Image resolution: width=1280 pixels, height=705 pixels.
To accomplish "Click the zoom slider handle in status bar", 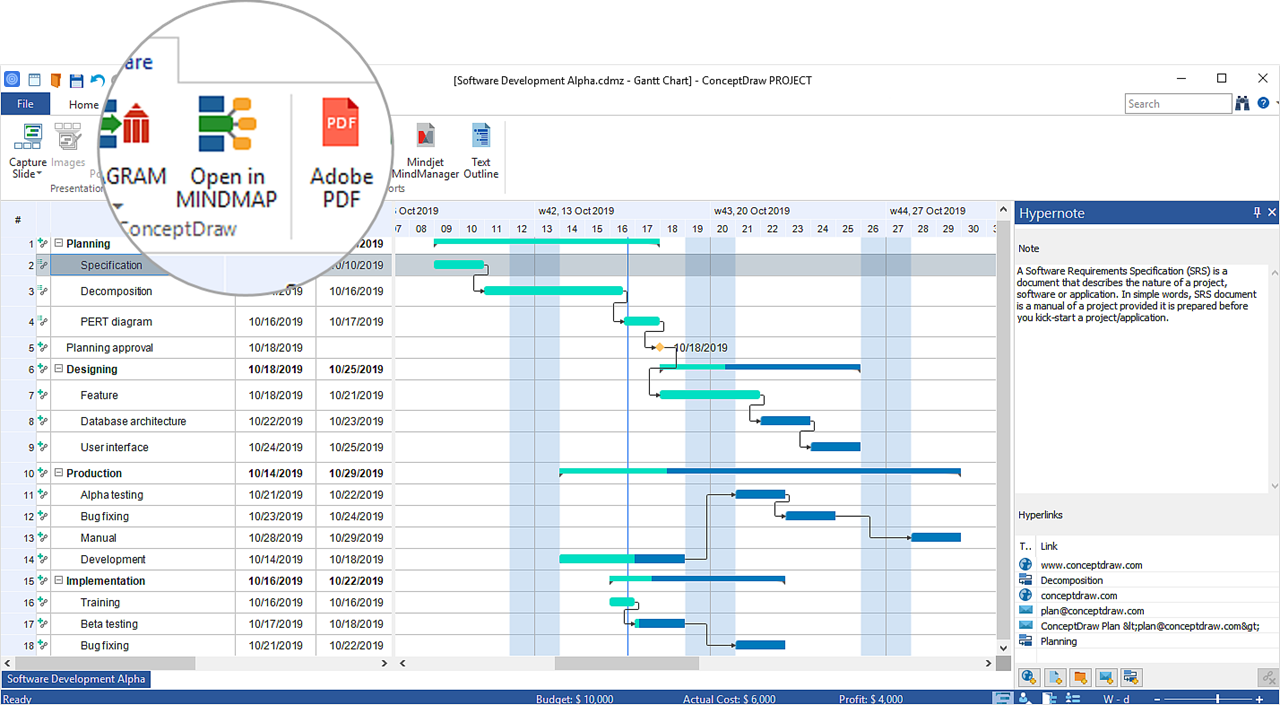I will pyautogui.click(x=1217, y=698).
